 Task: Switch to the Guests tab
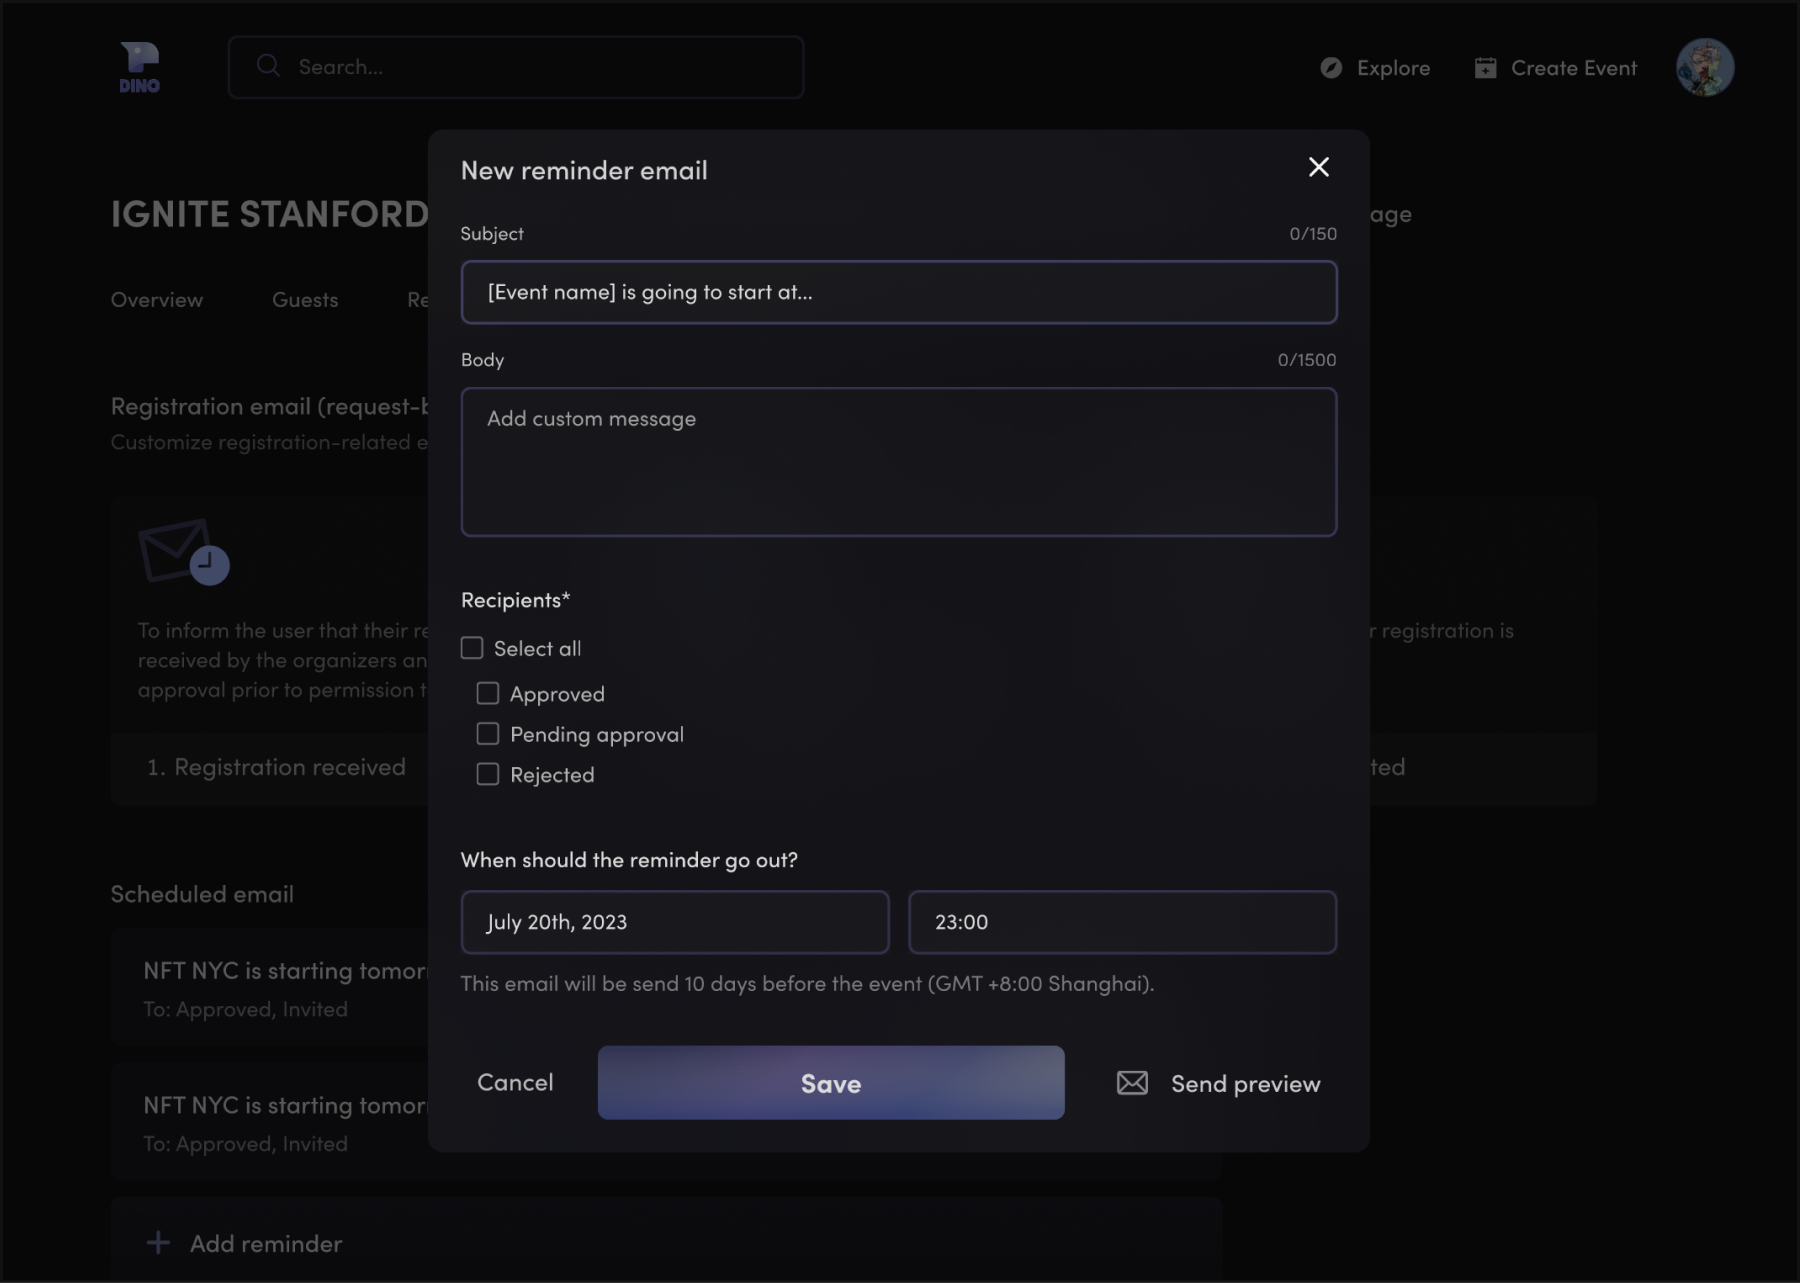click(305, 300)
